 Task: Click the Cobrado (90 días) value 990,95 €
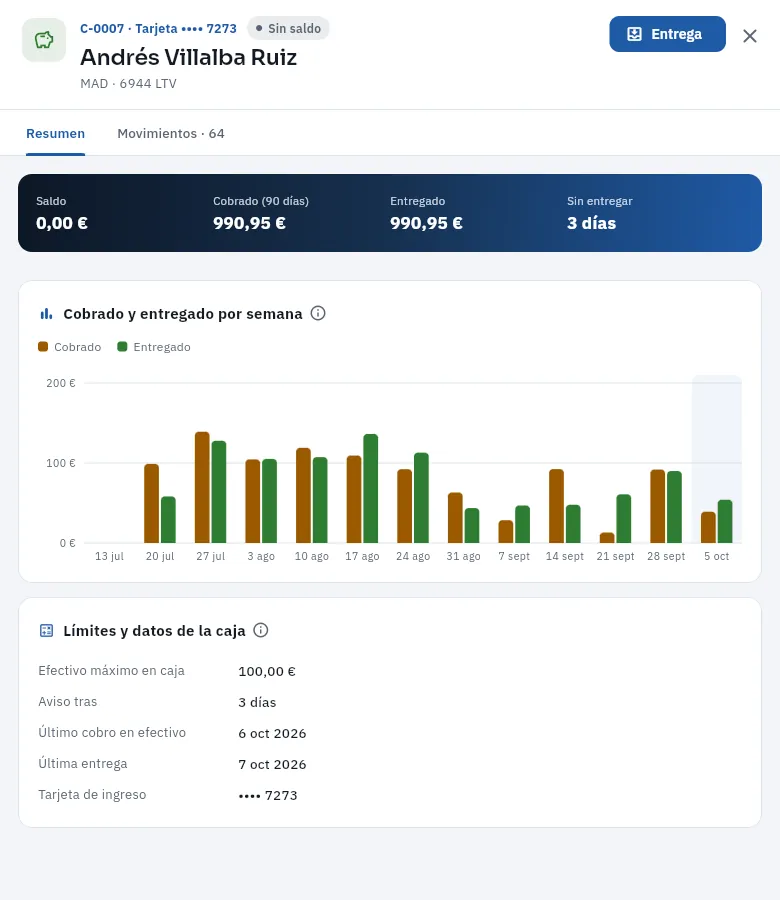click(x=249, y=223)
